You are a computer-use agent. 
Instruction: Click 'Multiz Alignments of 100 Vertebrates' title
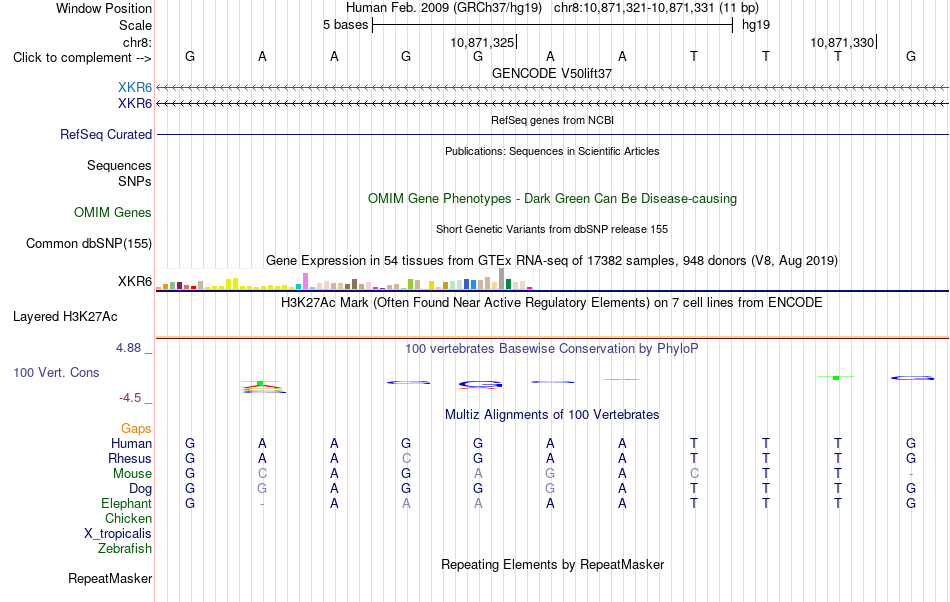(552, 415)
